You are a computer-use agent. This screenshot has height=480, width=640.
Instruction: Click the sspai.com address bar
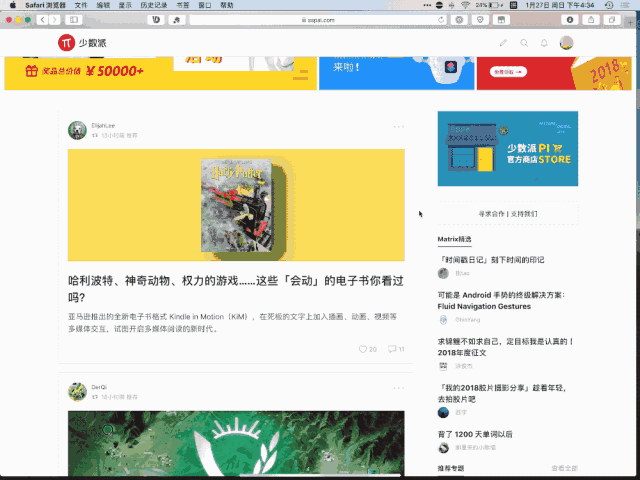tap(318, 20)
